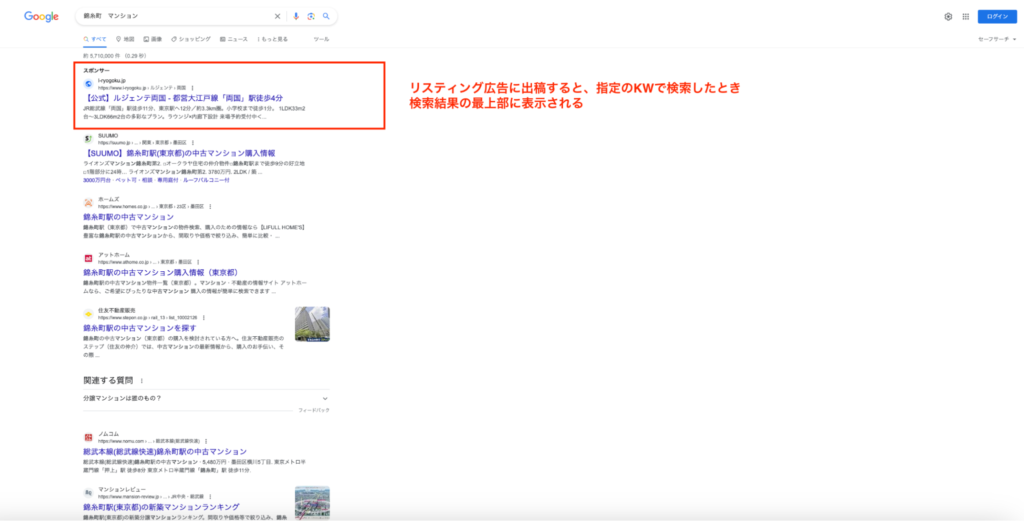Open three-dot menu for マンションレビュー result
The image size is (1024, 521).
pyautogui.click(x=210, y=497)
